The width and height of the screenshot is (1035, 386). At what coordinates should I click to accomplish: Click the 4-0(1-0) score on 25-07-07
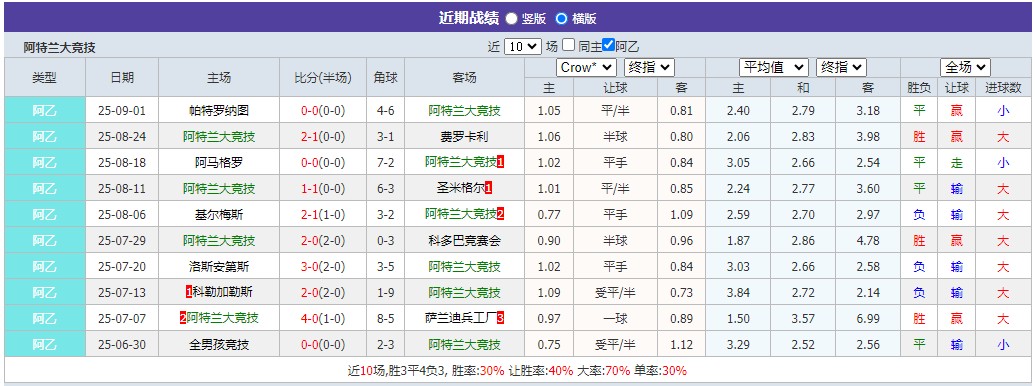[x=323, y=318]
